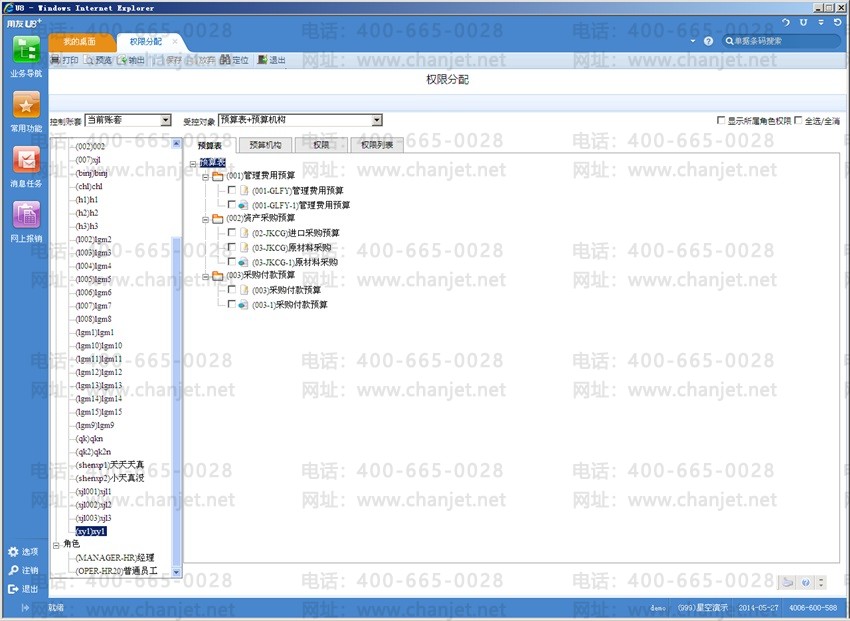Click the 打印 print toolbar icon
Screen dimensions: 850x621
point(55,60)
